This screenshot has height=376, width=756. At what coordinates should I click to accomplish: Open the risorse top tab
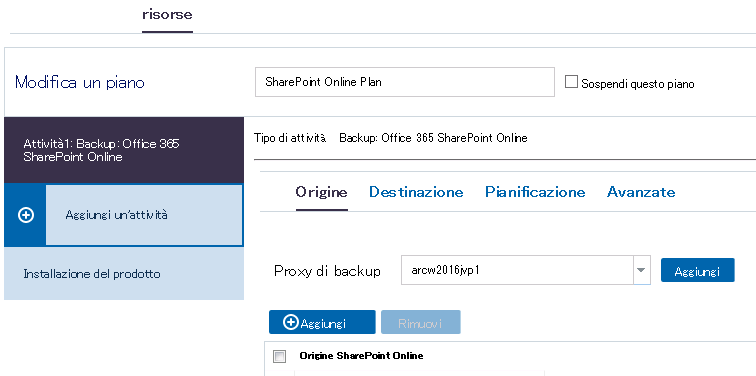pos(167,14)
